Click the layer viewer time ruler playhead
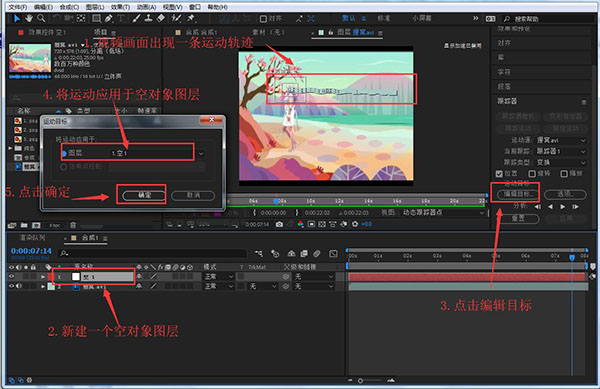The image size is (600, 389). point(276,200)
